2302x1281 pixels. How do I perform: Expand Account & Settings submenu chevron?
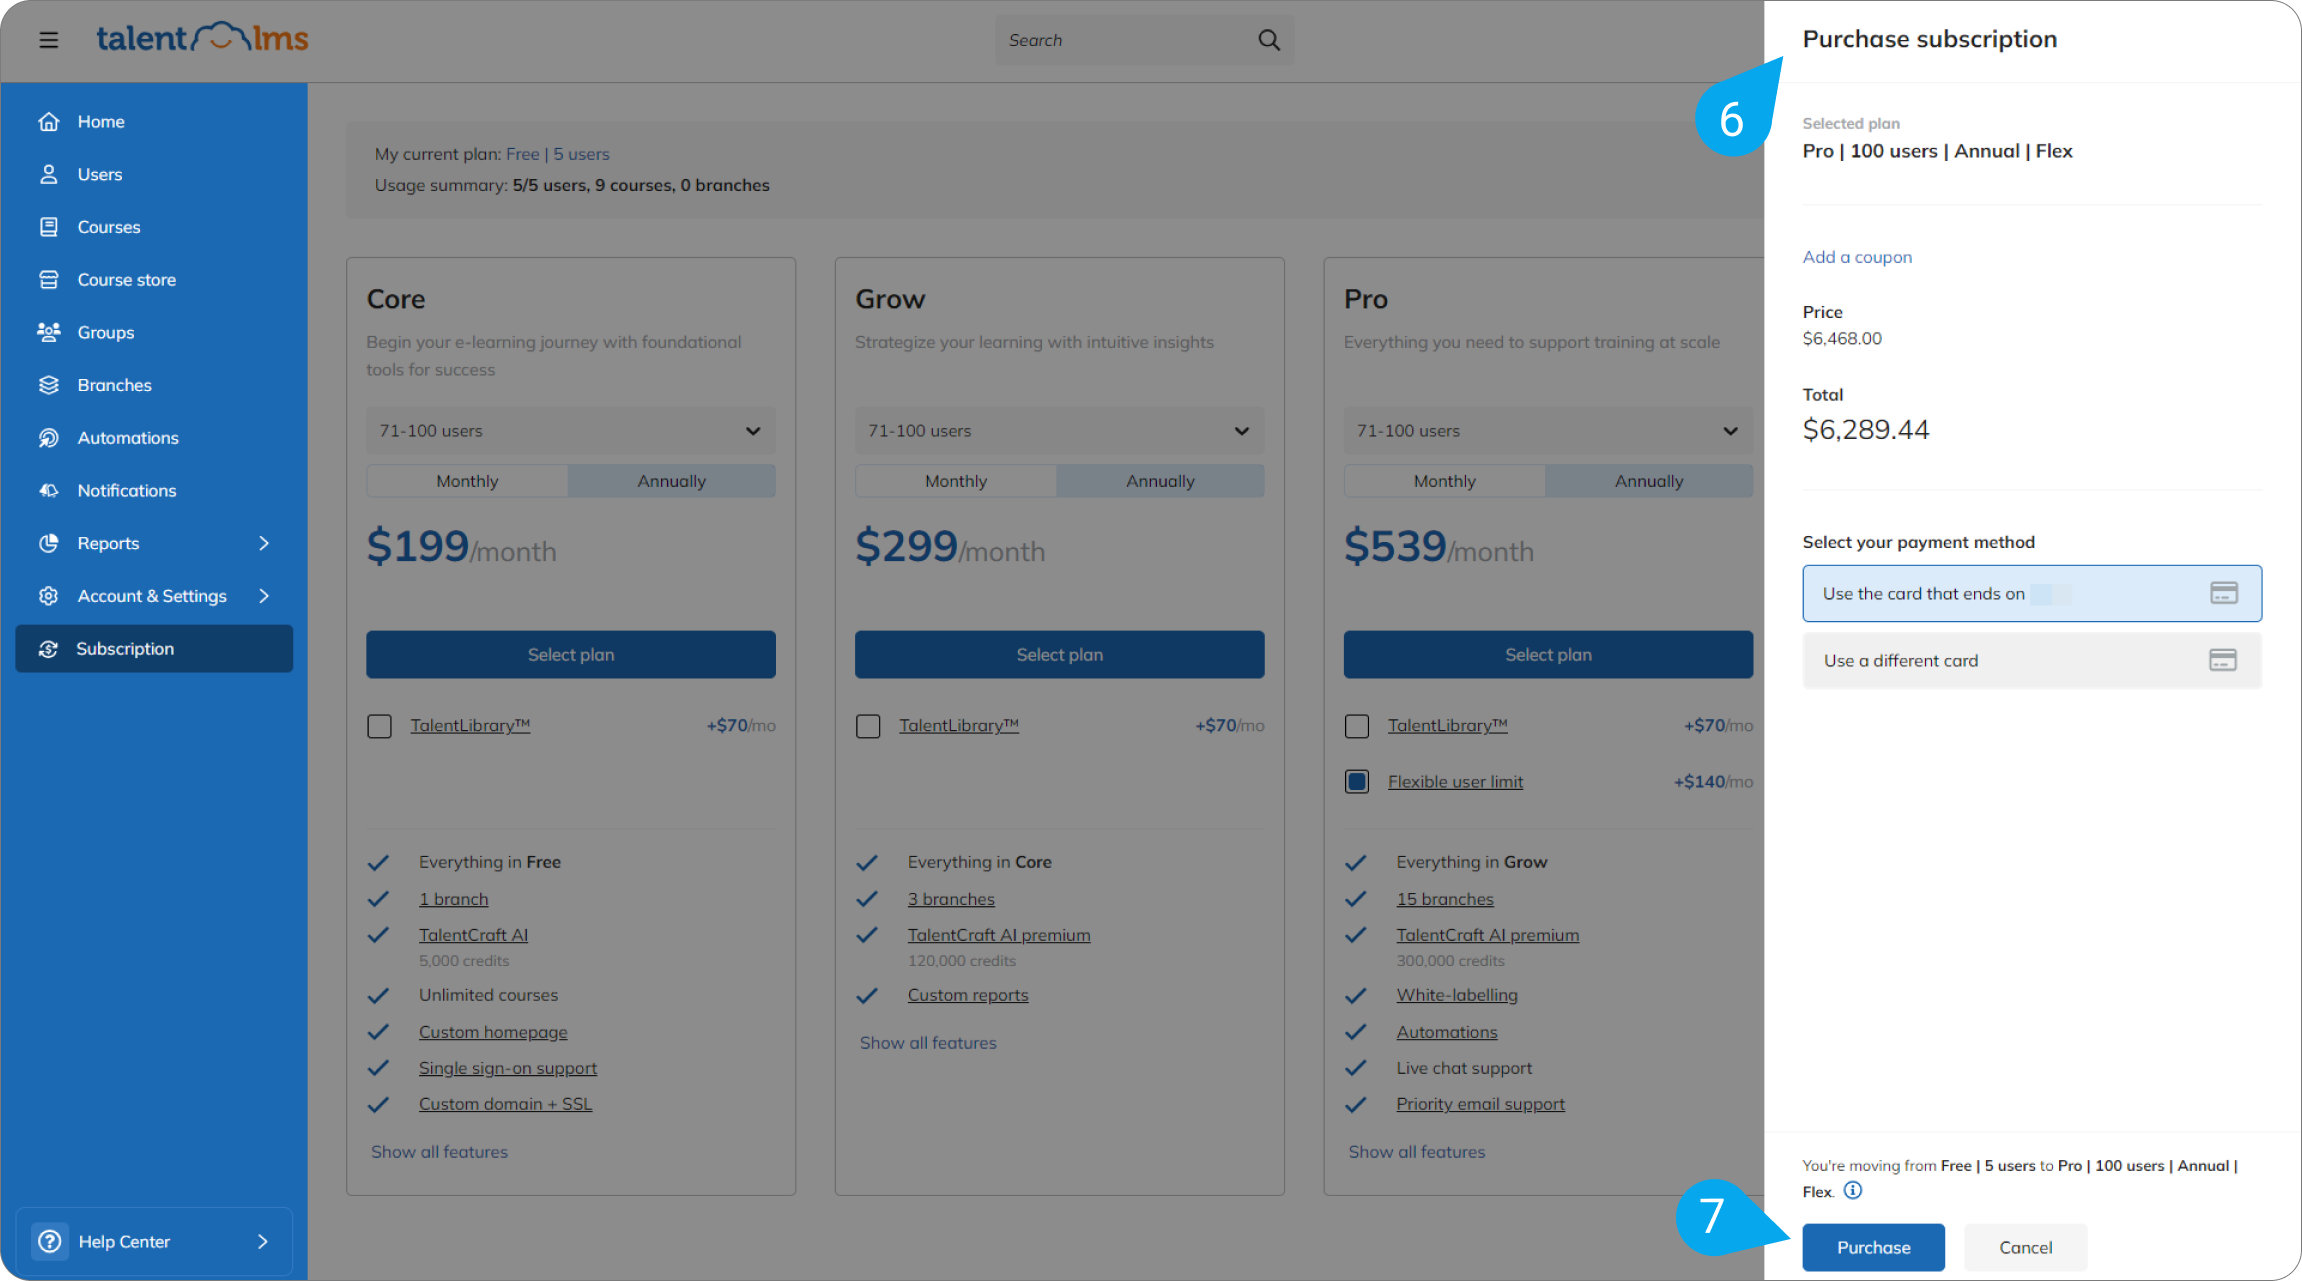click(x=264, y=596)
